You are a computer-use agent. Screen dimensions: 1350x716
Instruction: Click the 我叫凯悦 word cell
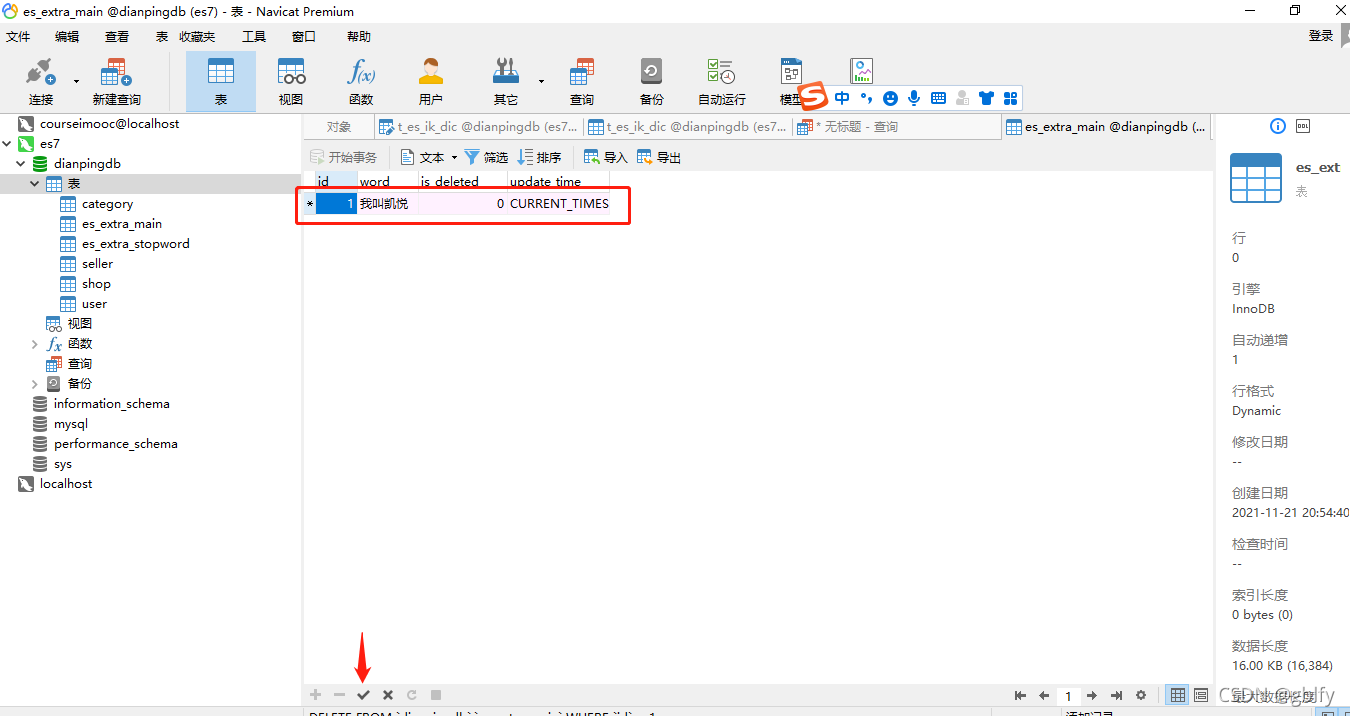[x=388, y=203]
